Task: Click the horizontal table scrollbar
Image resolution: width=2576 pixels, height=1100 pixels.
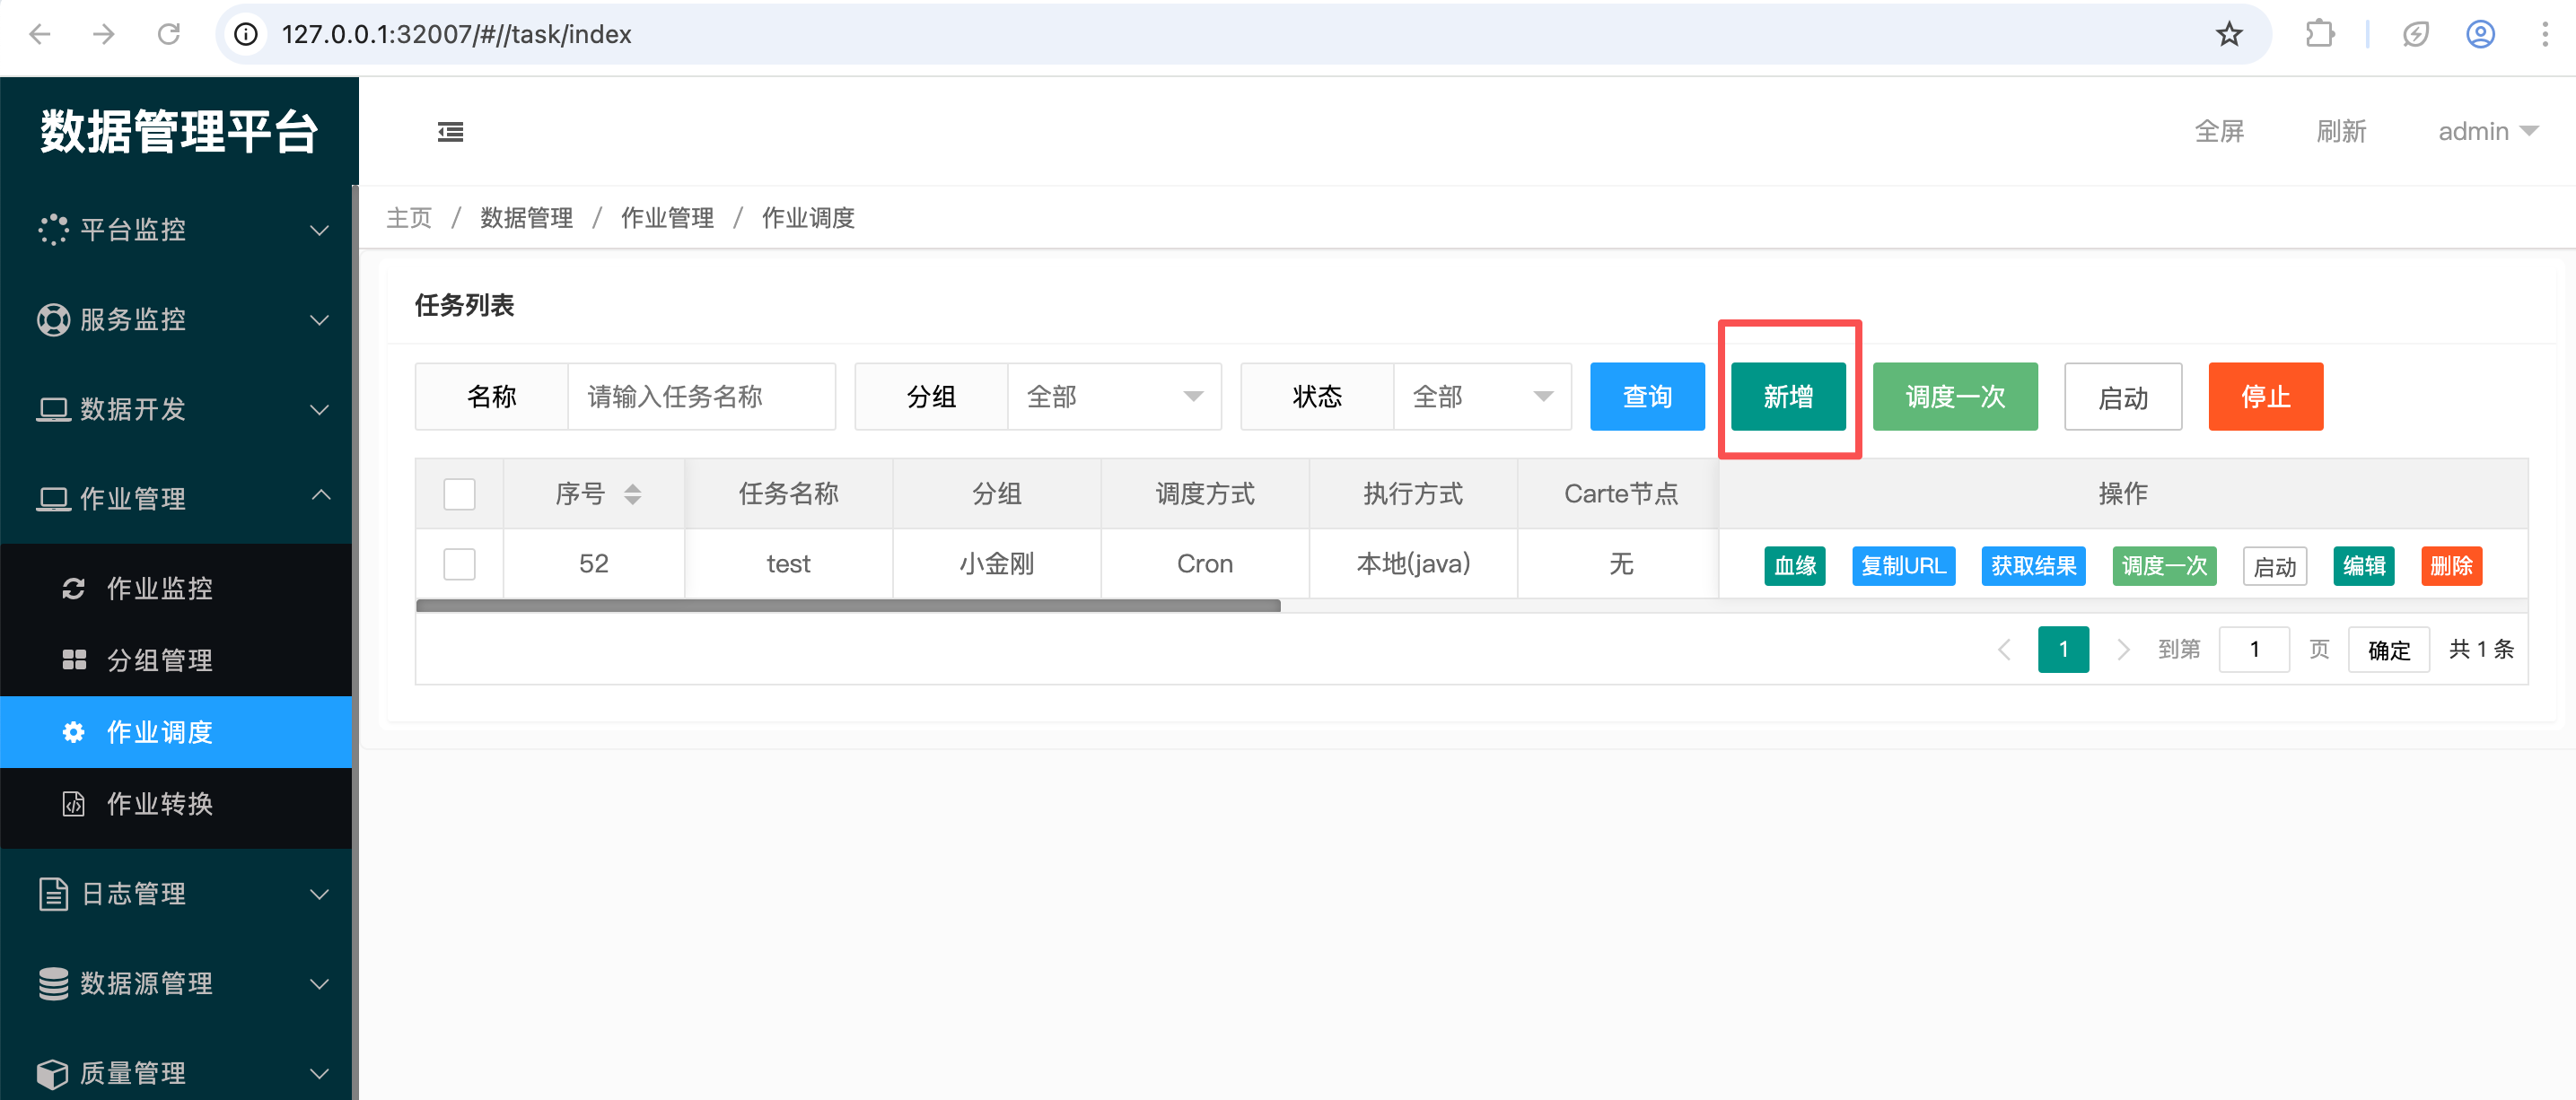Action: pos(847,605)
